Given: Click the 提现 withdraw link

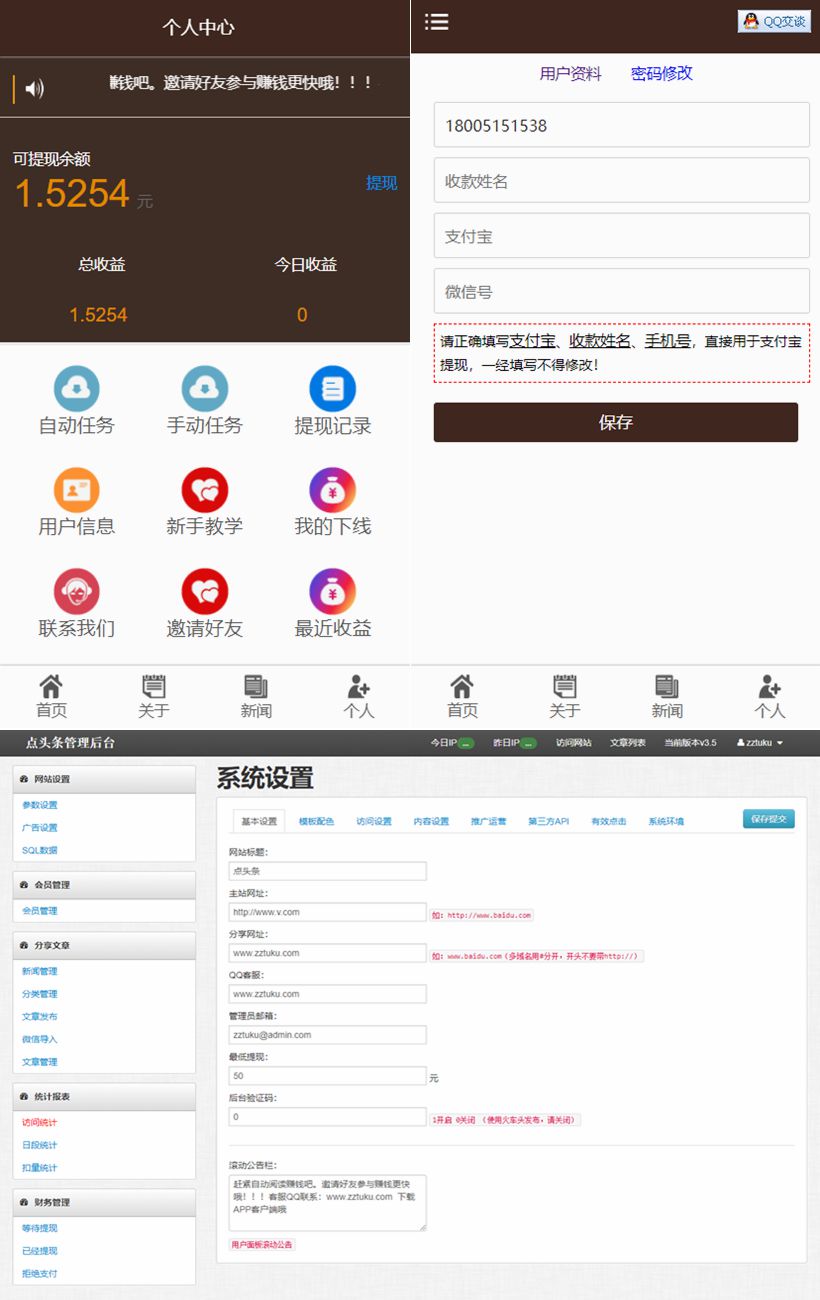Looking at the screenshot, I should pyautogui.click(x=382, y=183).
